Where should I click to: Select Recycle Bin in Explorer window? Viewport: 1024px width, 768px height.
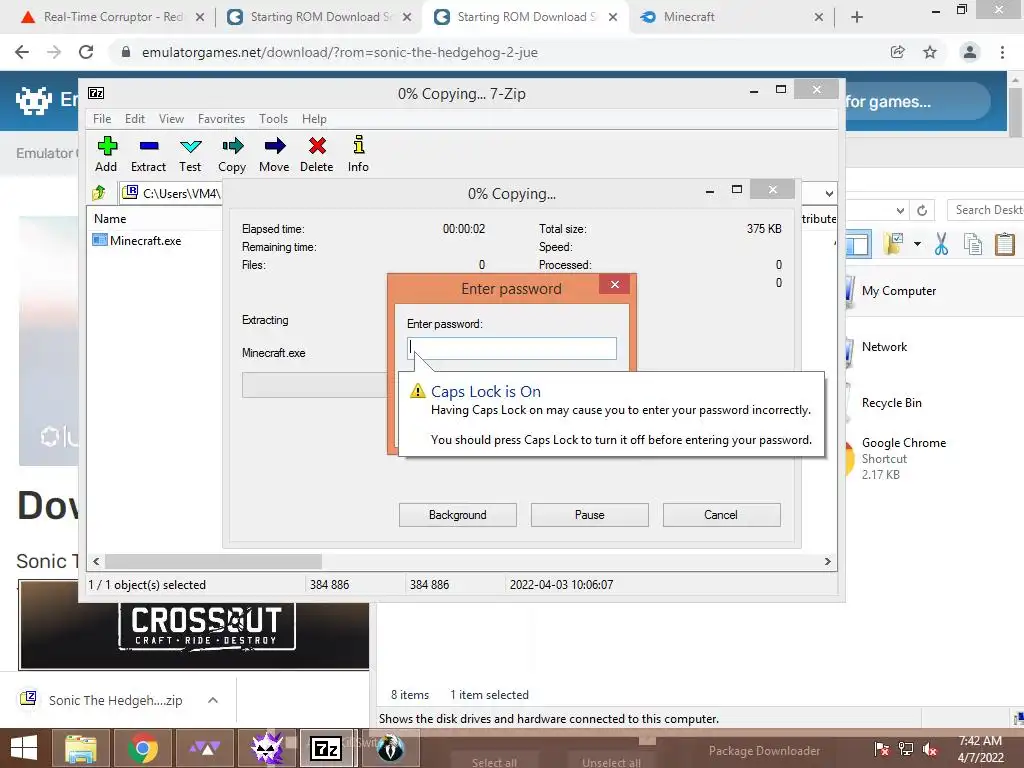coord(891,403)
